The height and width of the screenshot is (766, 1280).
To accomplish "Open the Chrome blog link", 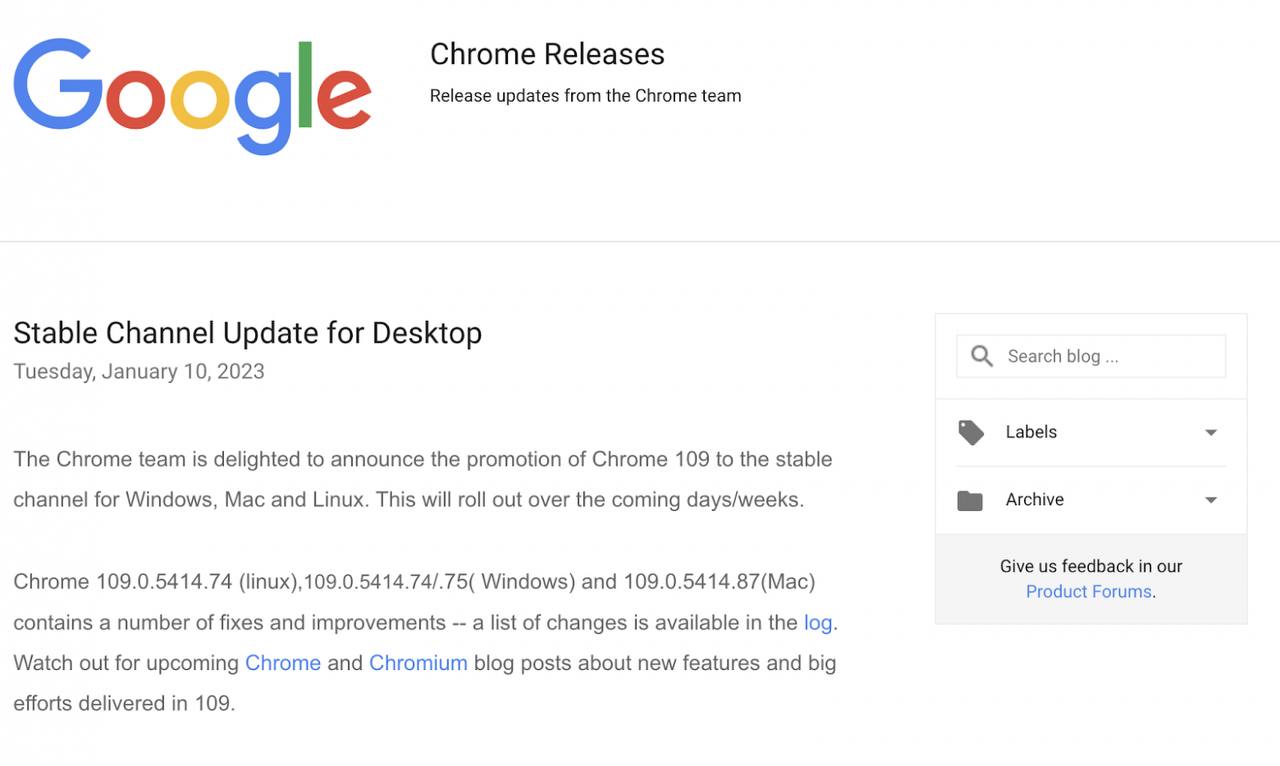I will pos(283,663).
